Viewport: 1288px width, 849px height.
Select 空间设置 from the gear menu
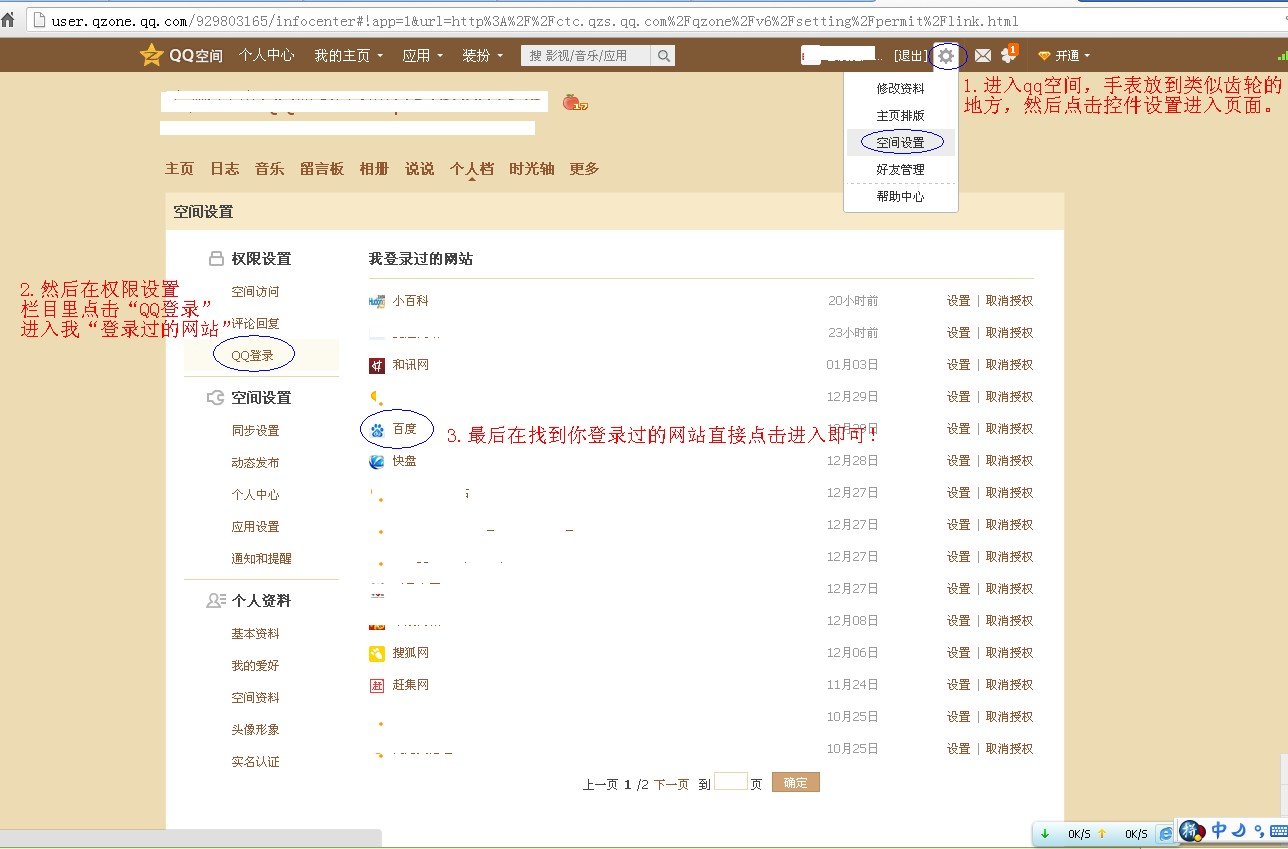pyautogui.click(x=900, y=142)
